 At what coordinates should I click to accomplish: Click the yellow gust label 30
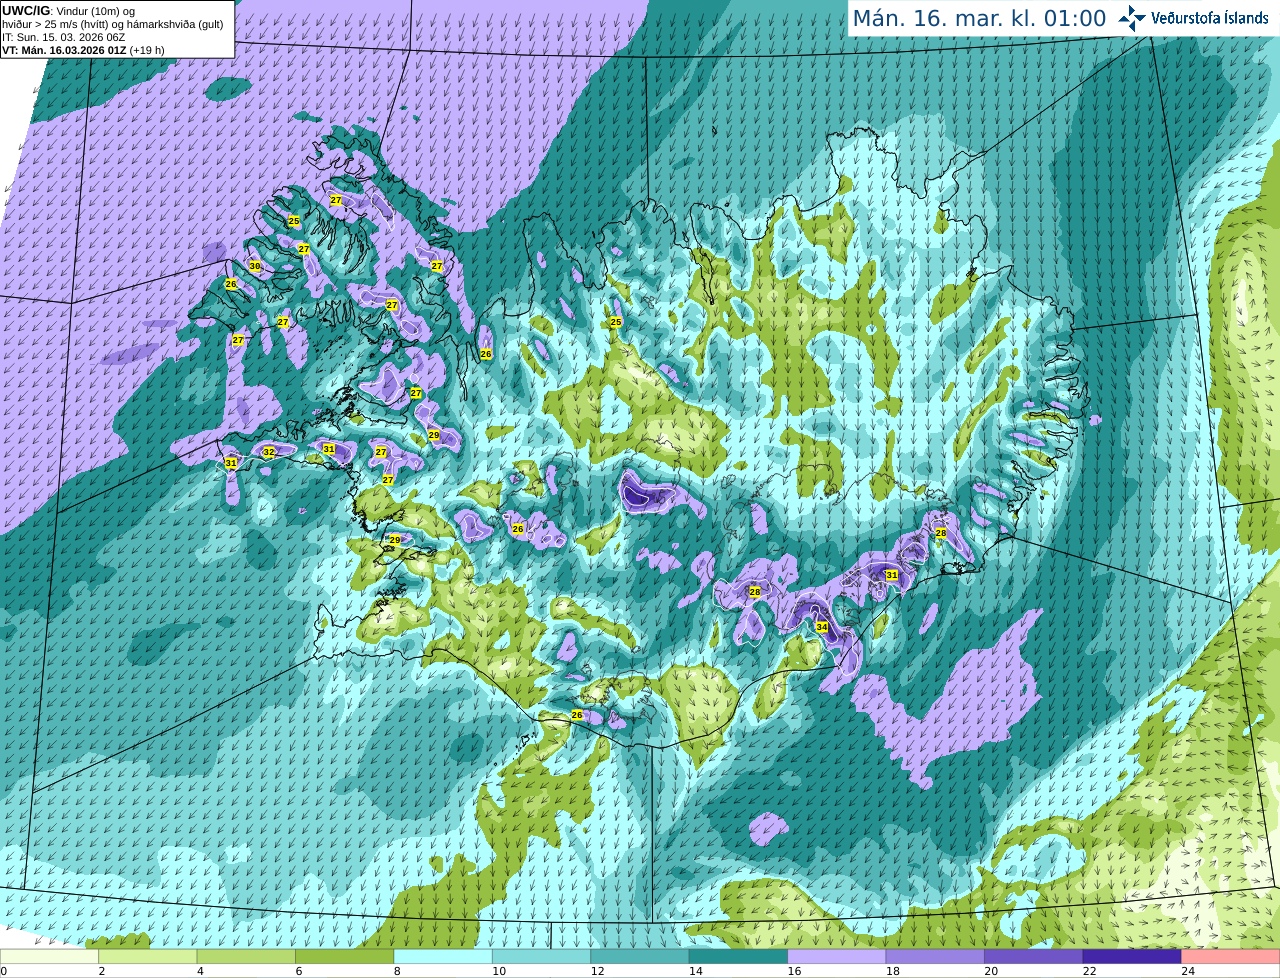click(255, 266)
